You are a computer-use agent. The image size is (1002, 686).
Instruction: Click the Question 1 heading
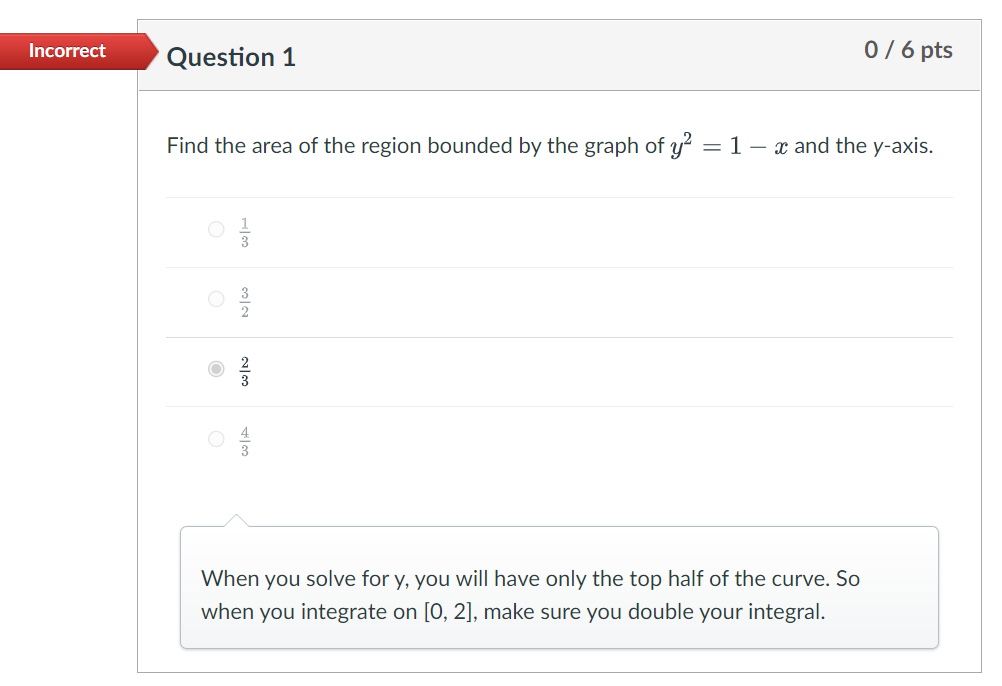point(231,57)
